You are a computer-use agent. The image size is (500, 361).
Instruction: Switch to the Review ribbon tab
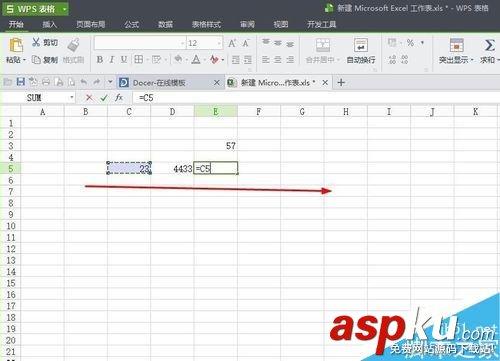247,24
